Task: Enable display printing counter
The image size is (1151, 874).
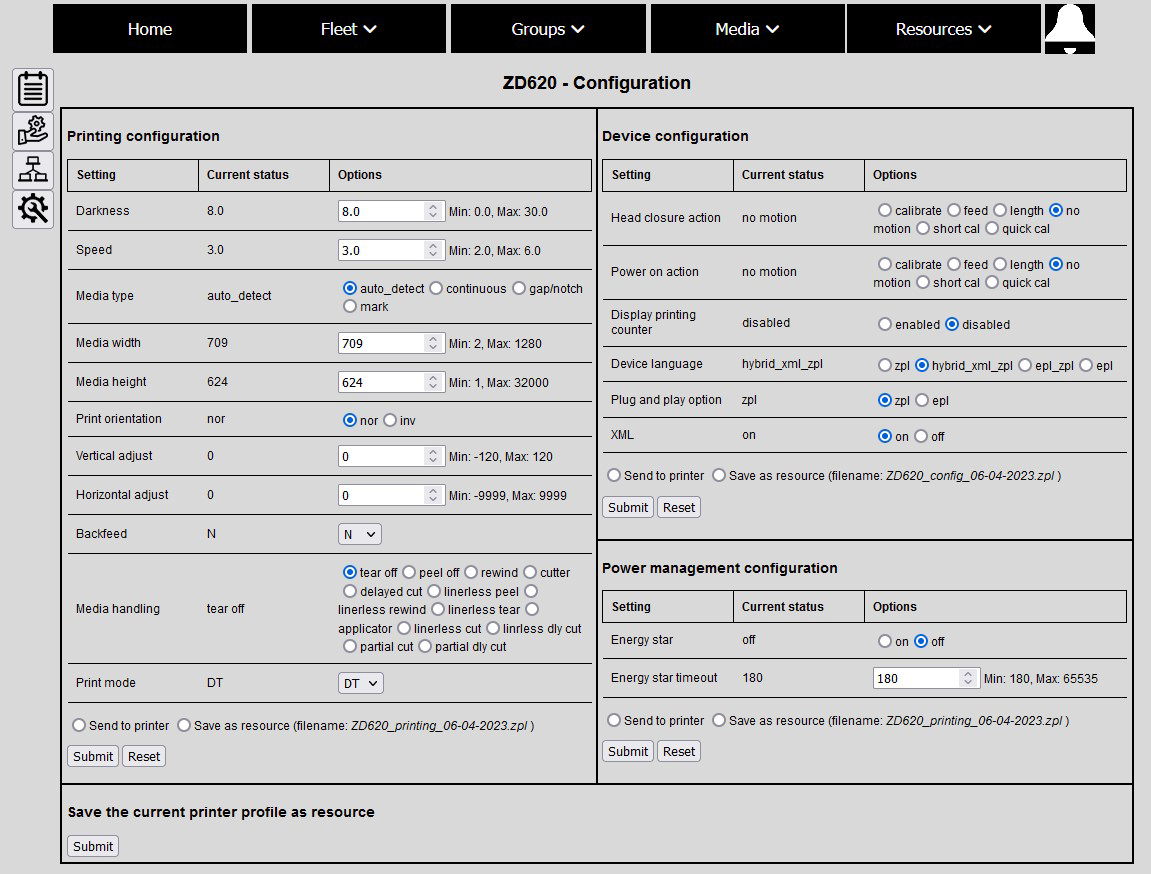Action: click(885, 324)
